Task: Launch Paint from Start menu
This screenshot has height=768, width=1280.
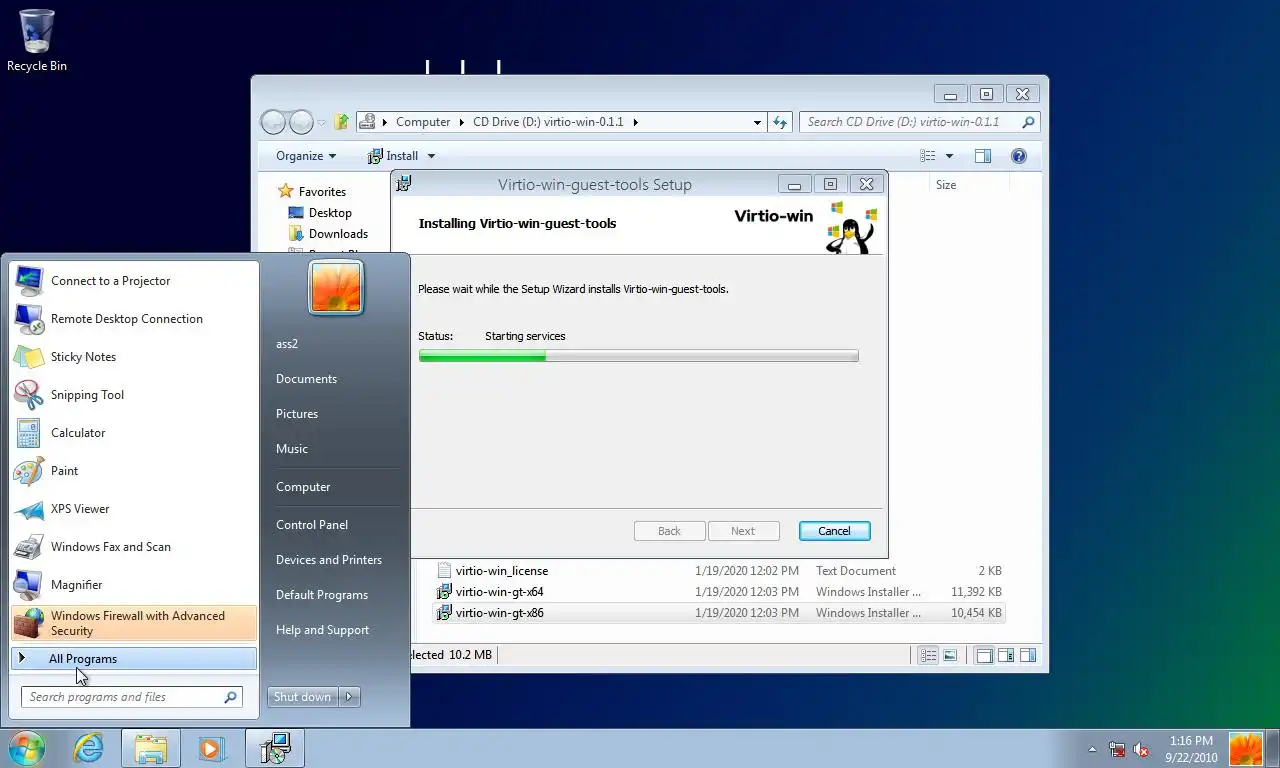Action: [134, 471]
